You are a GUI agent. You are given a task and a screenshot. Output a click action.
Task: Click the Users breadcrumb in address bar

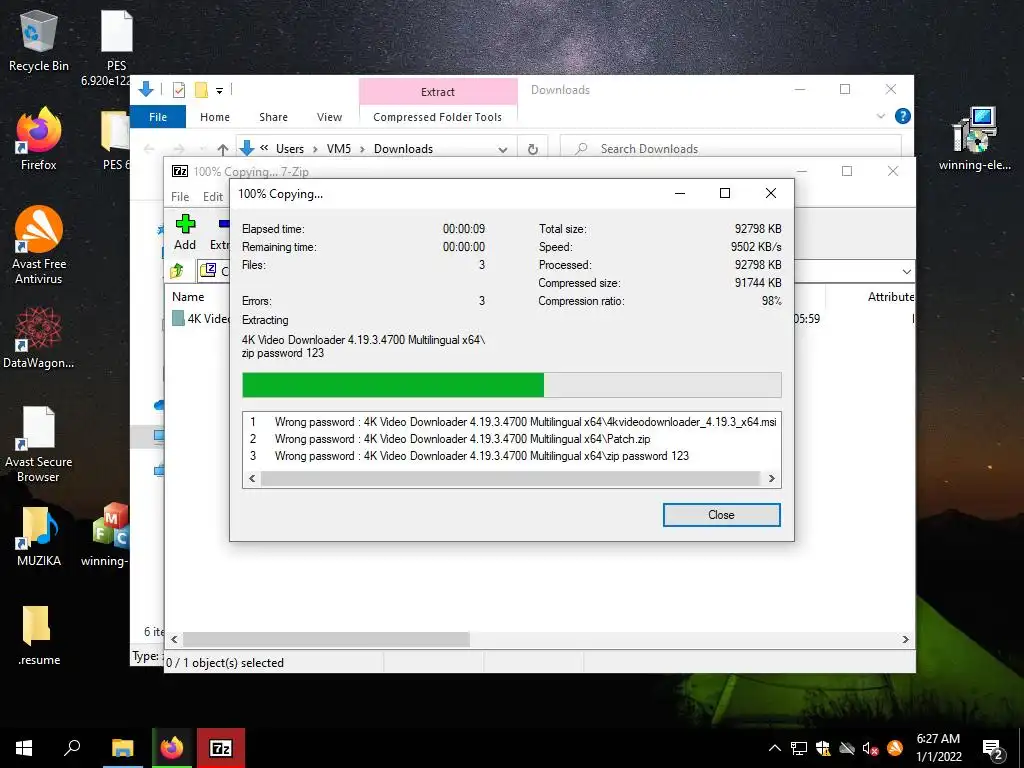point(289,149)
